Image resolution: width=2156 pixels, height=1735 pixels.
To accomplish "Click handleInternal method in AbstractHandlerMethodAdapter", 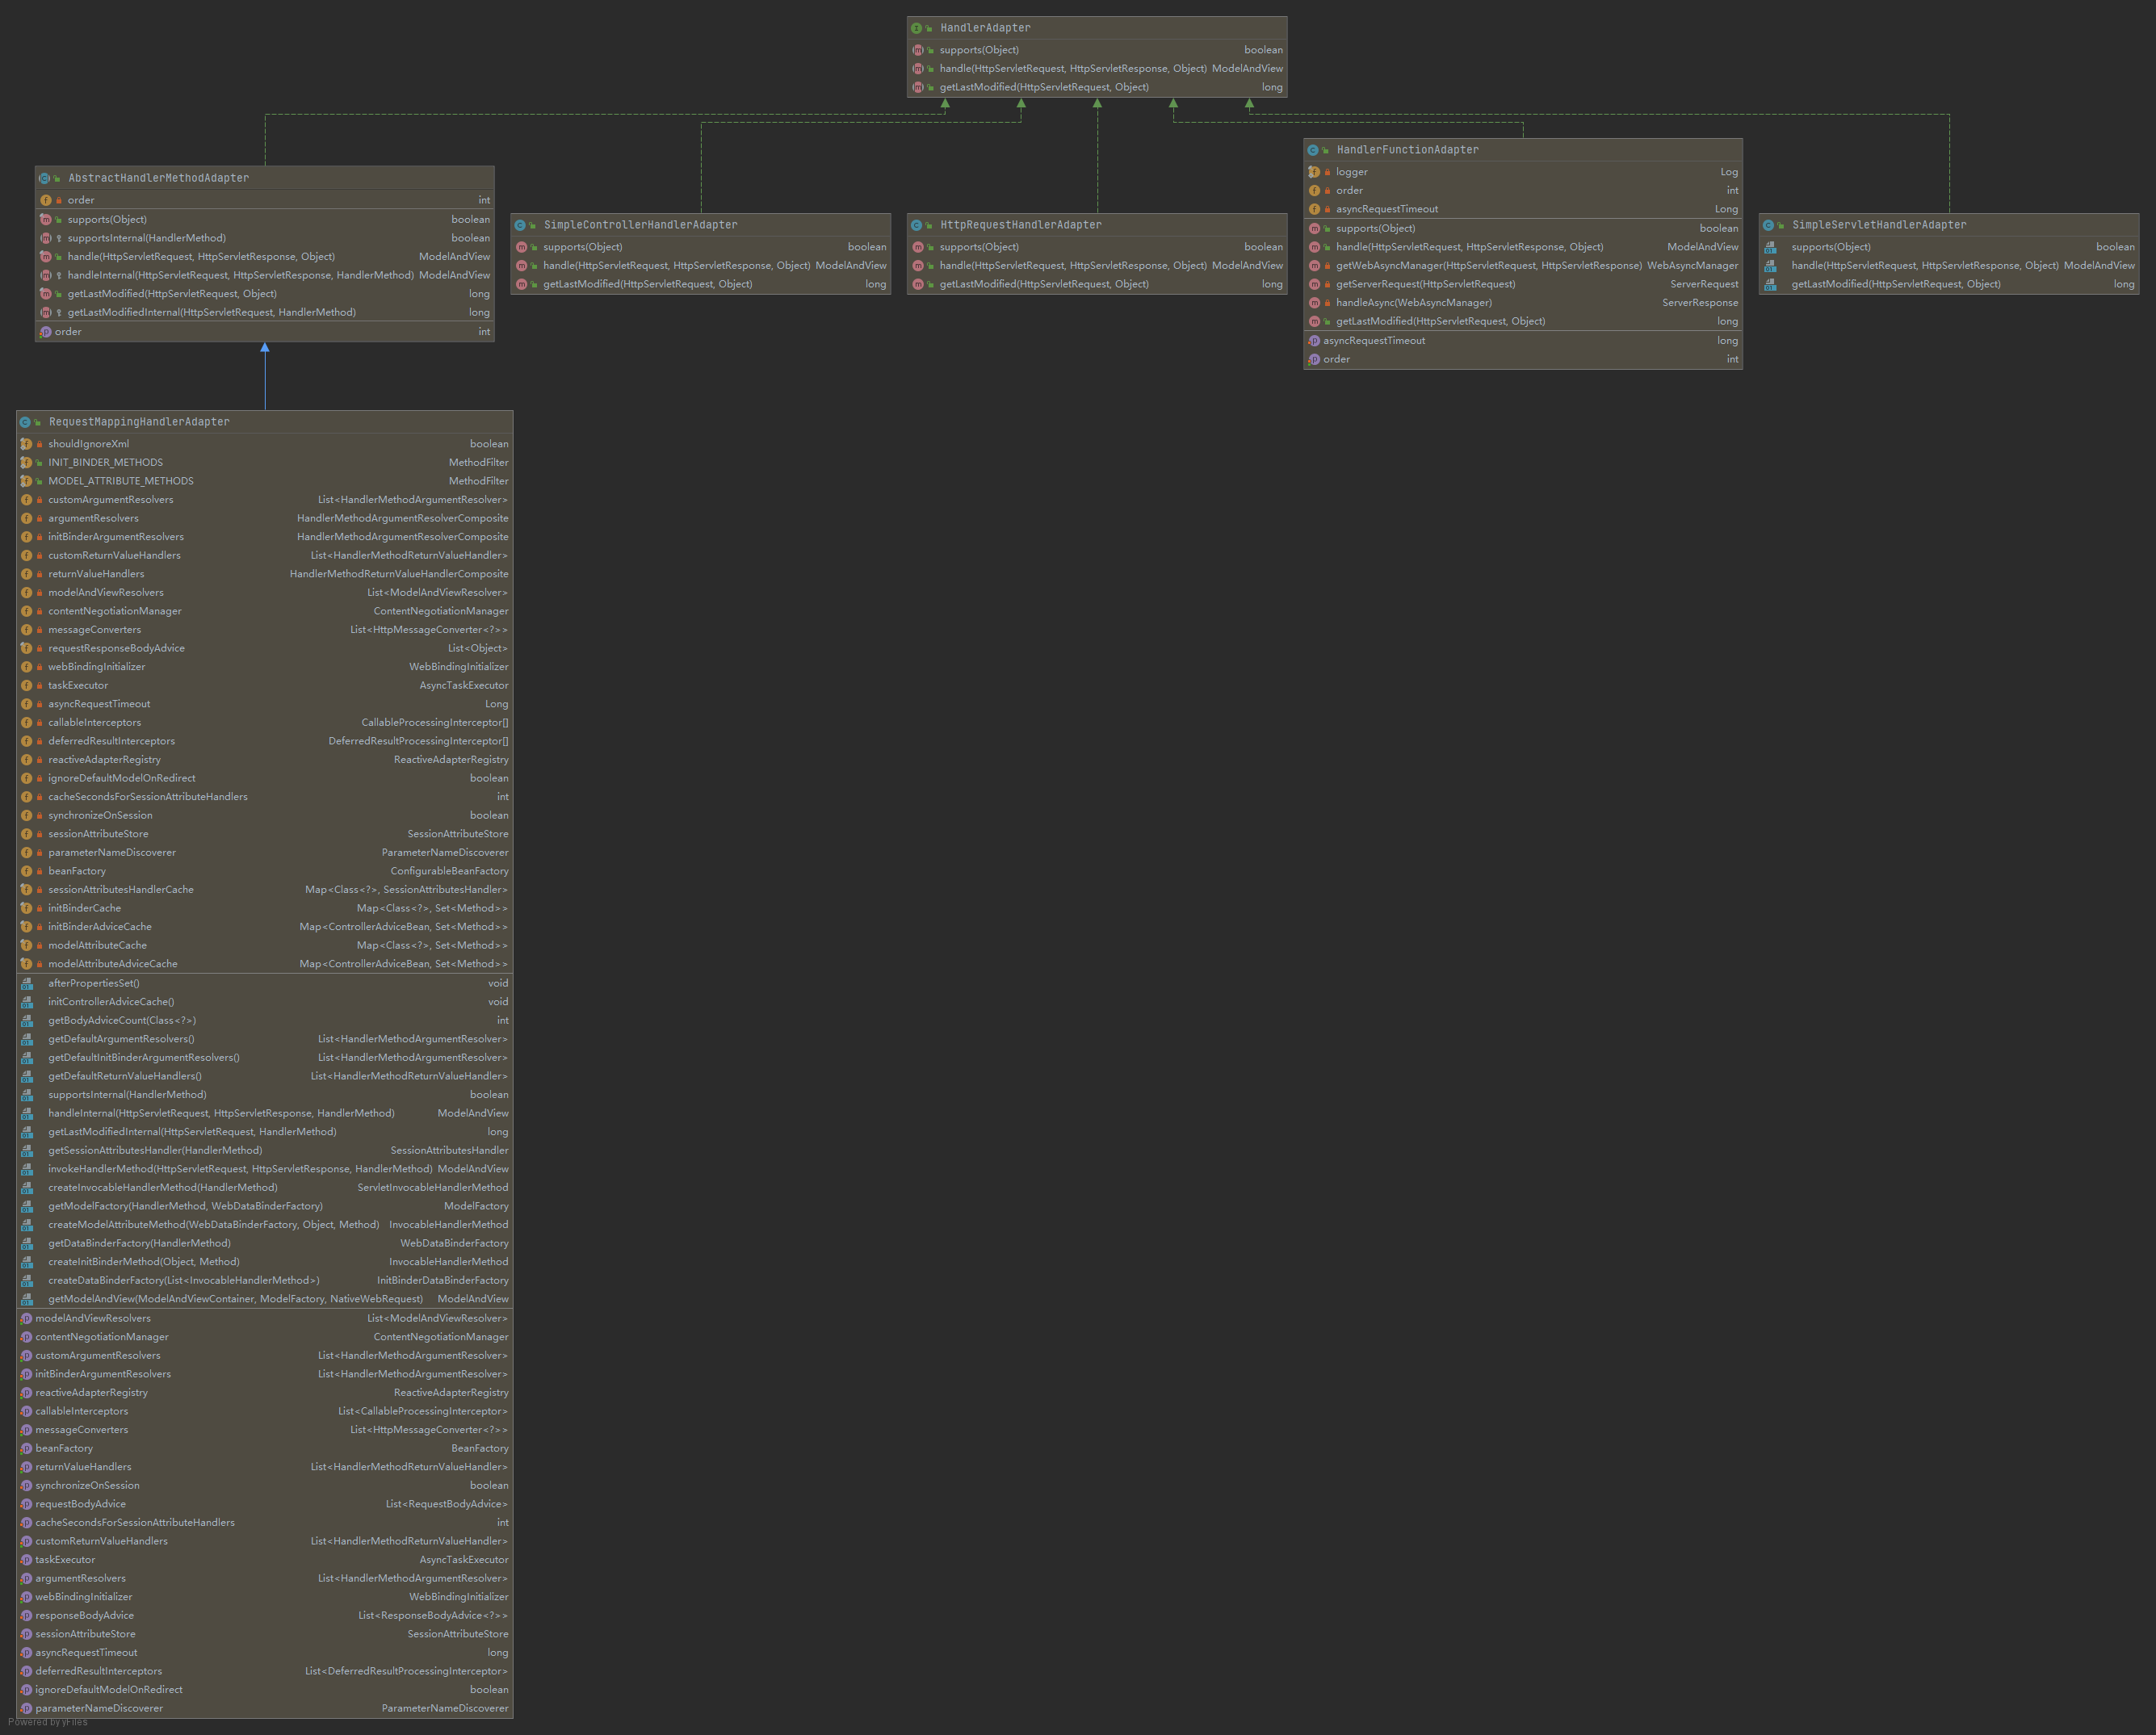I will pos(265,275).
